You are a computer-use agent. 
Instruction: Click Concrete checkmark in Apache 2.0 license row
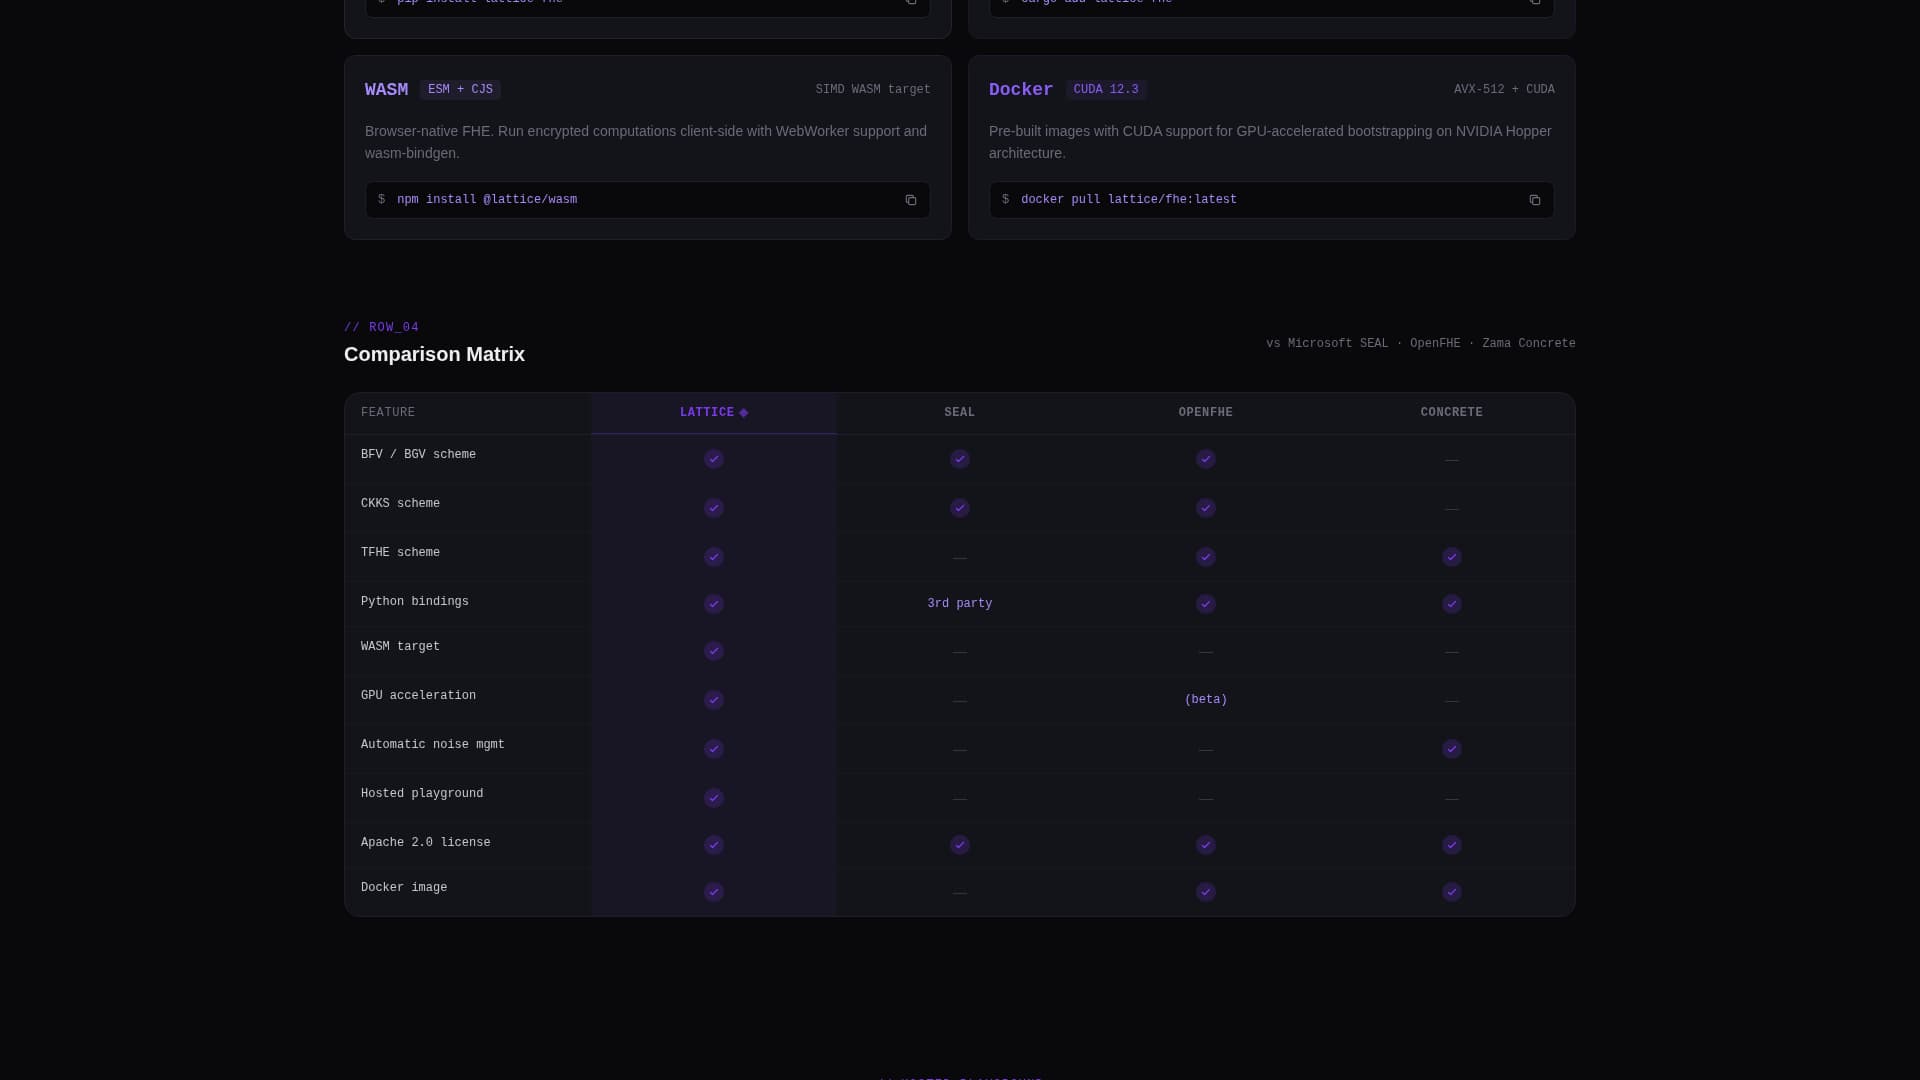pos(1452,845)
